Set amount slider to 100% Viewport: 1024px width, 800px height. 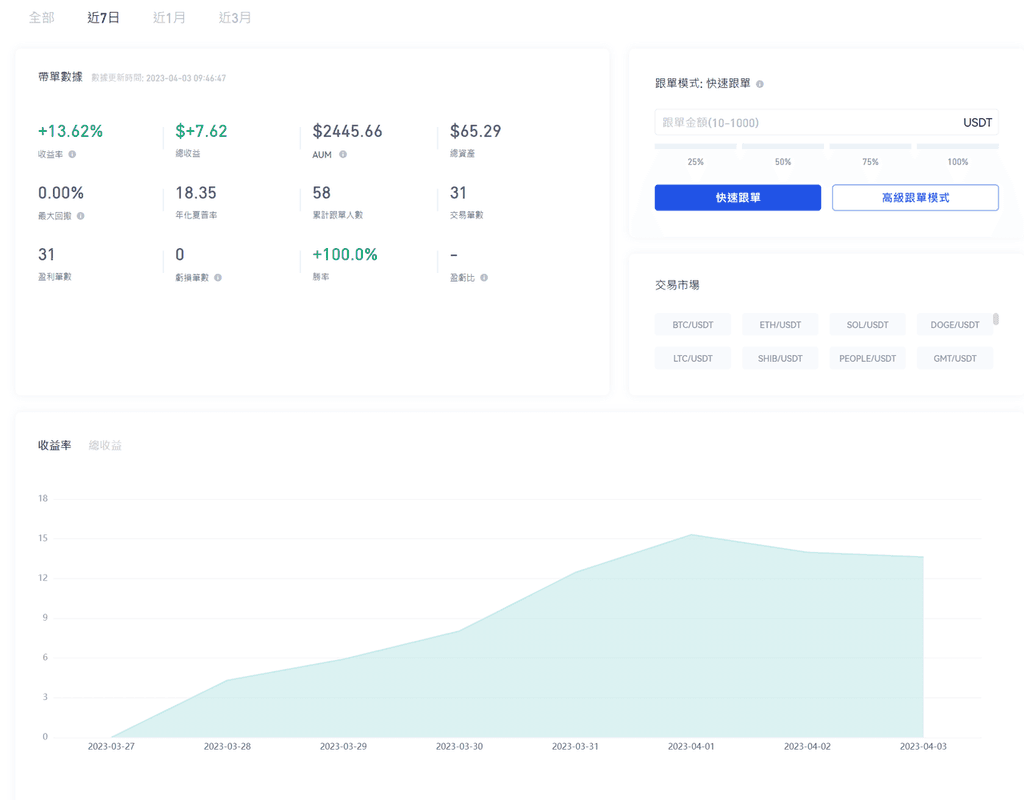(957, 147)
